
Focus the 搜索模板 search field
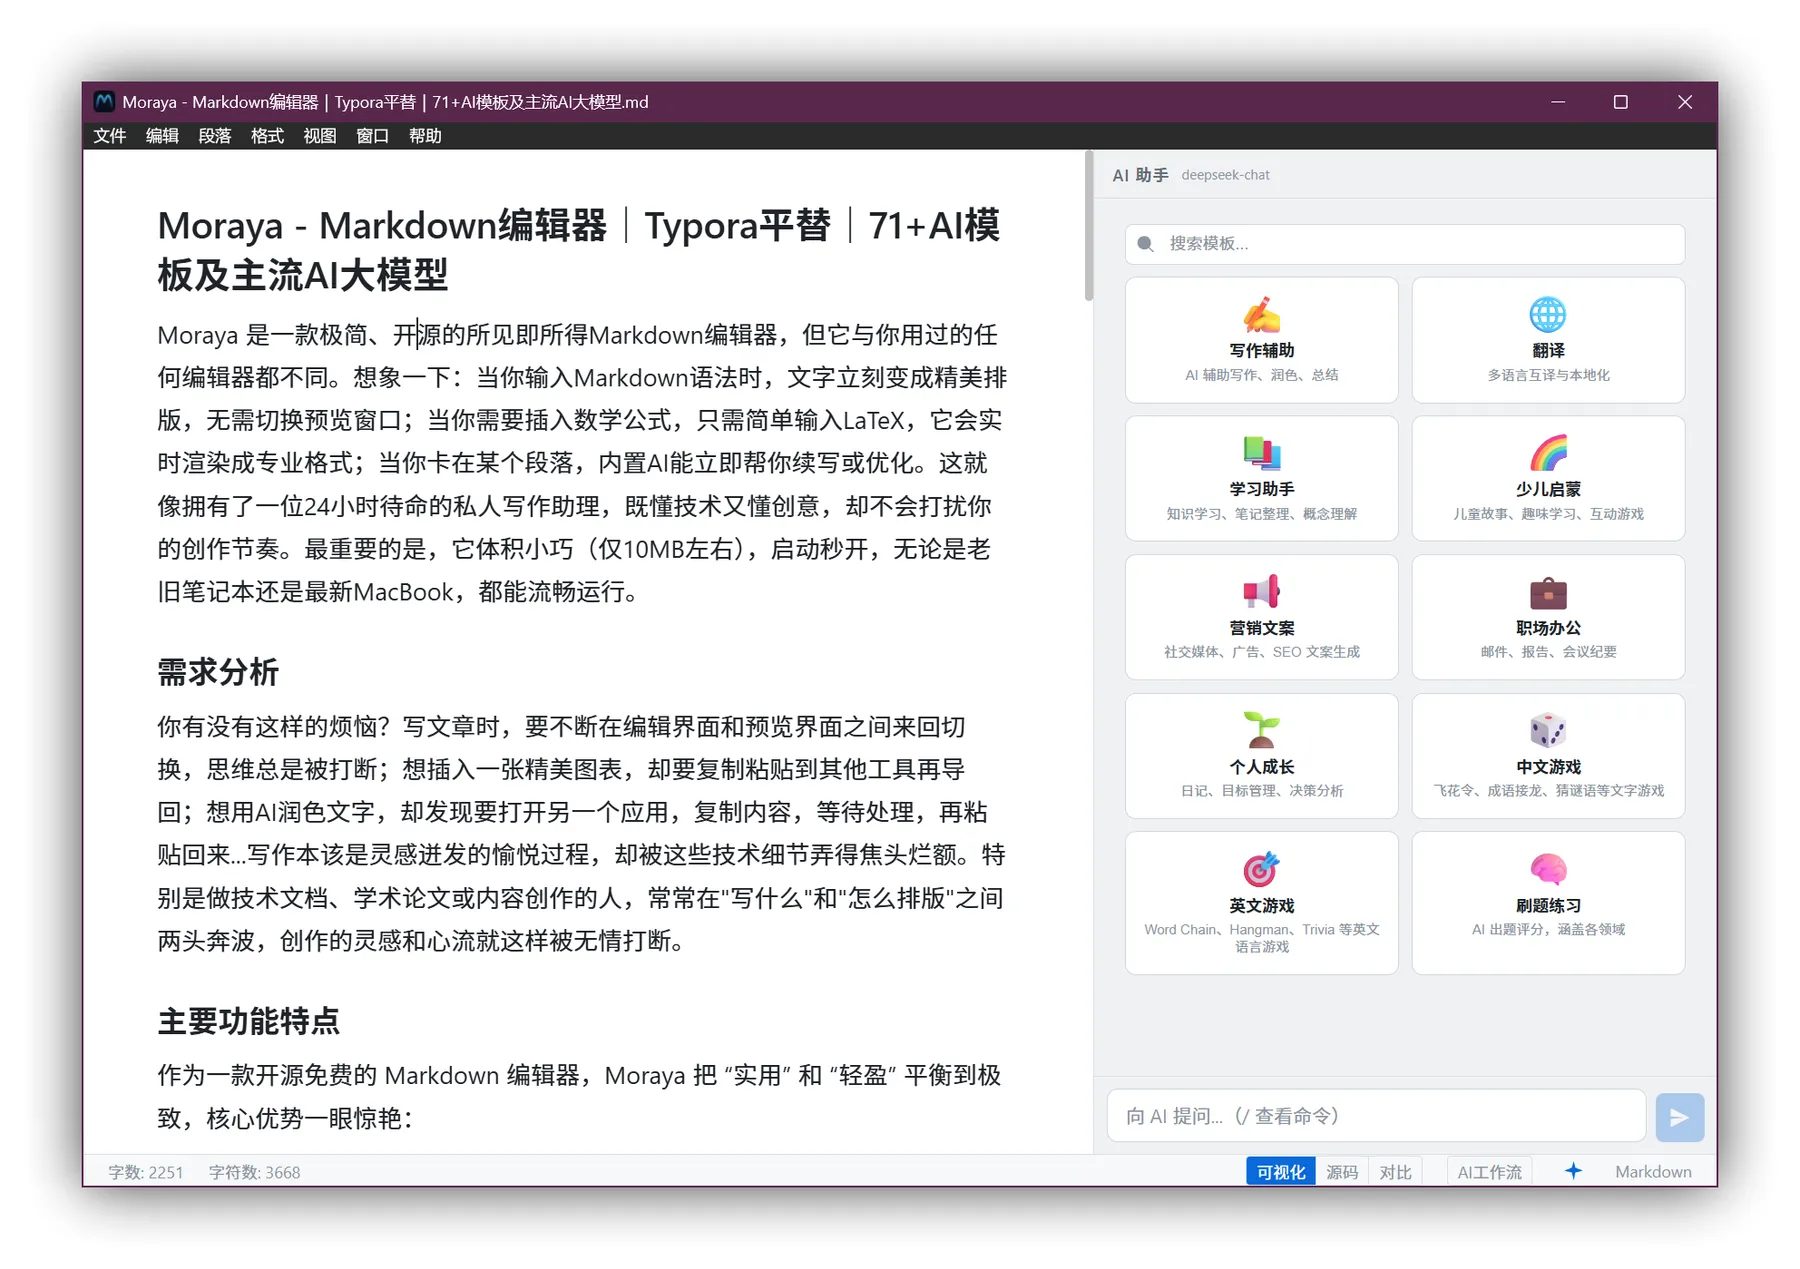click(x=1404, y=244)
